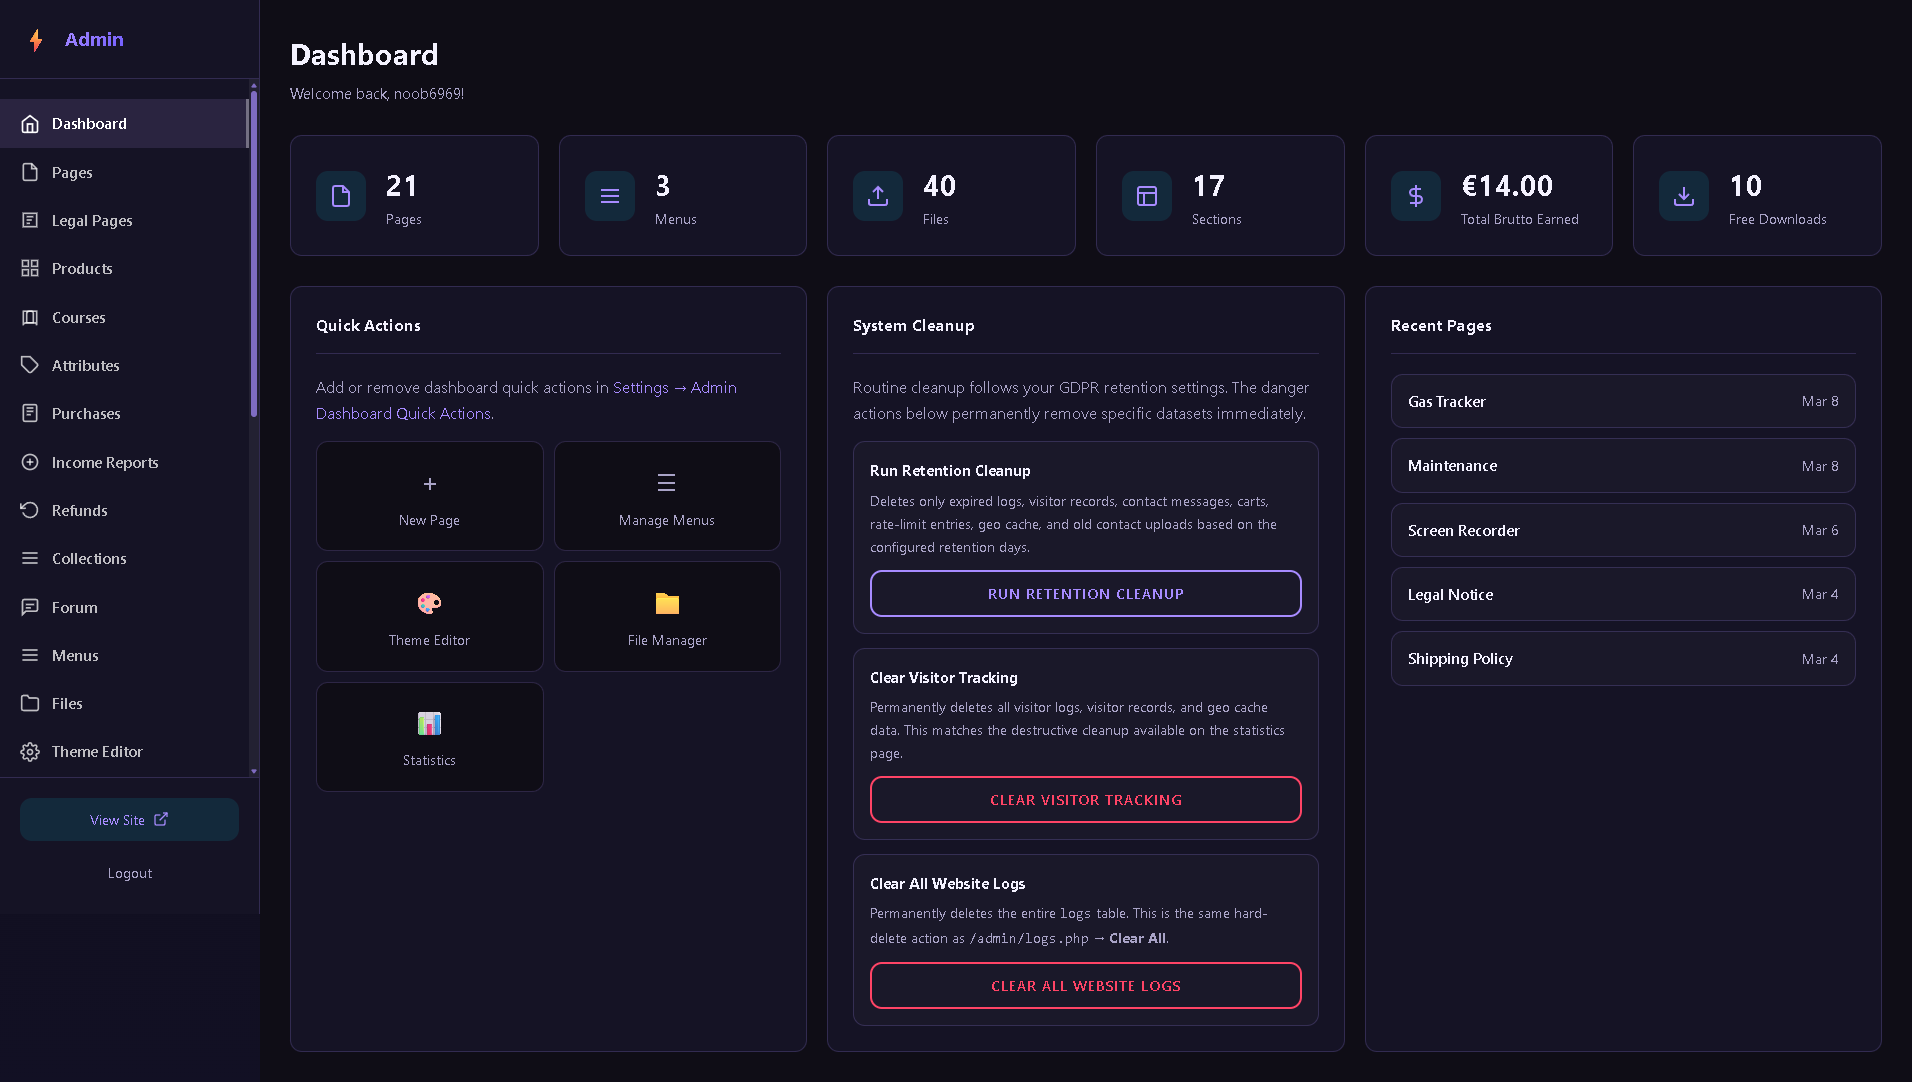Click the Attributes tag icon in sidebar
This screenshot has width=1912, height=1082.
click(30, 365)
